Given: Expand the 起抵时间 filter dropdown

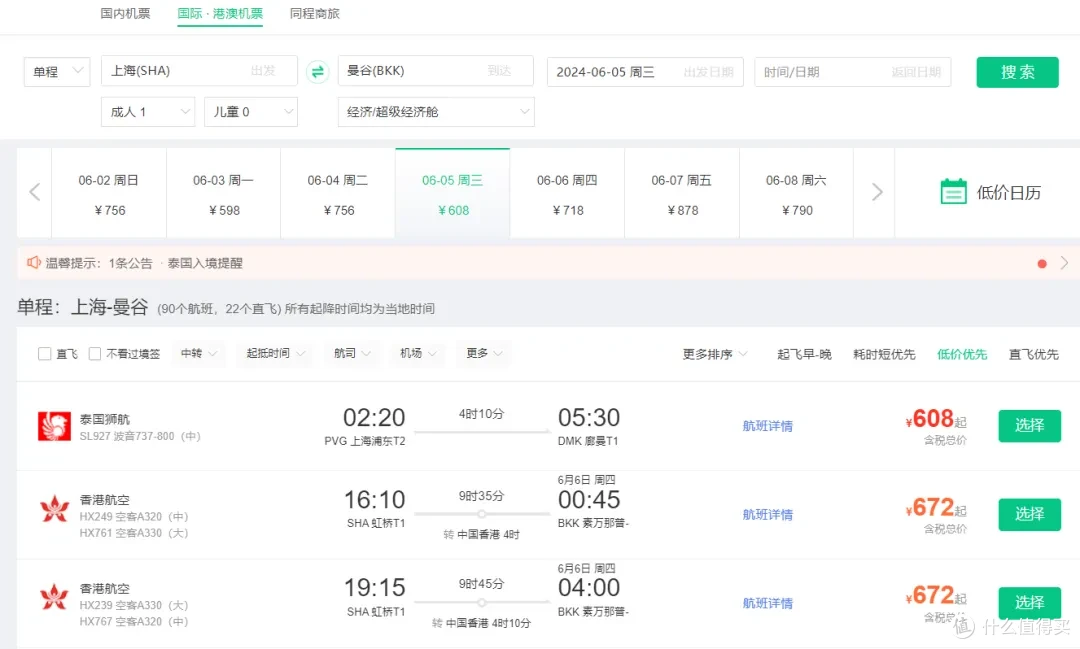Looking at the screenshot, I should tap(276, 353).
